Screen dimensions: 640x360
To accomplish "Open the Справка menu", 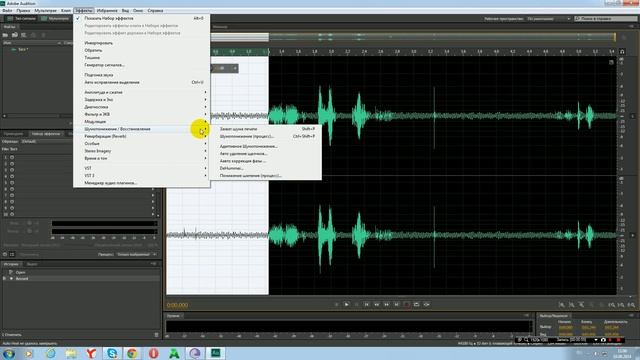I will [155, 11].
